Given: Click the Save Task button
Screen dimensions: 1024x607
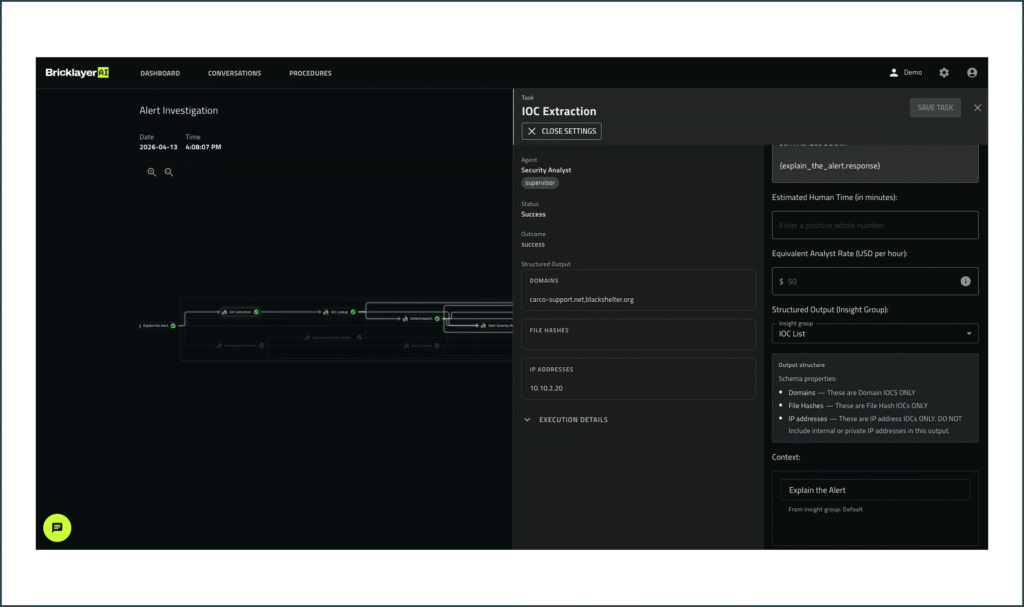Looking at the screenshot, I should pyautogui.click(x=934, y=107).
